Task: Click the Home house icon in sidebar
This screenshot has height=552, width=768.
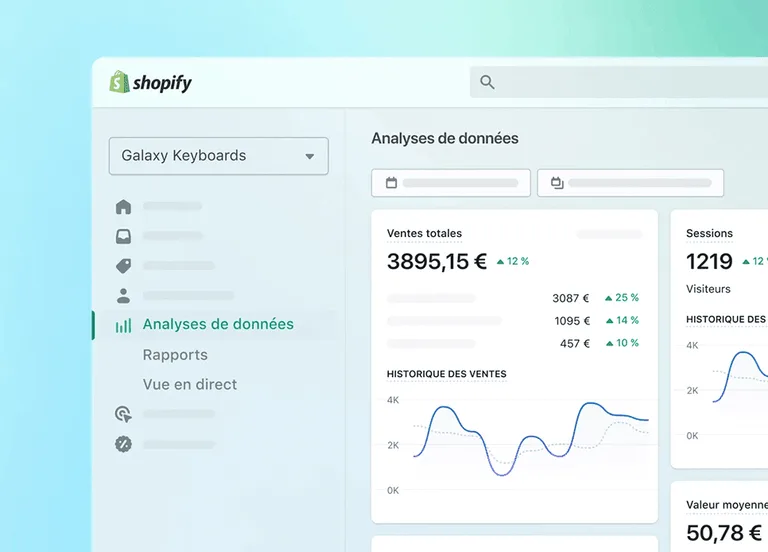Action: pyautogui.click(x=123, y=207)
